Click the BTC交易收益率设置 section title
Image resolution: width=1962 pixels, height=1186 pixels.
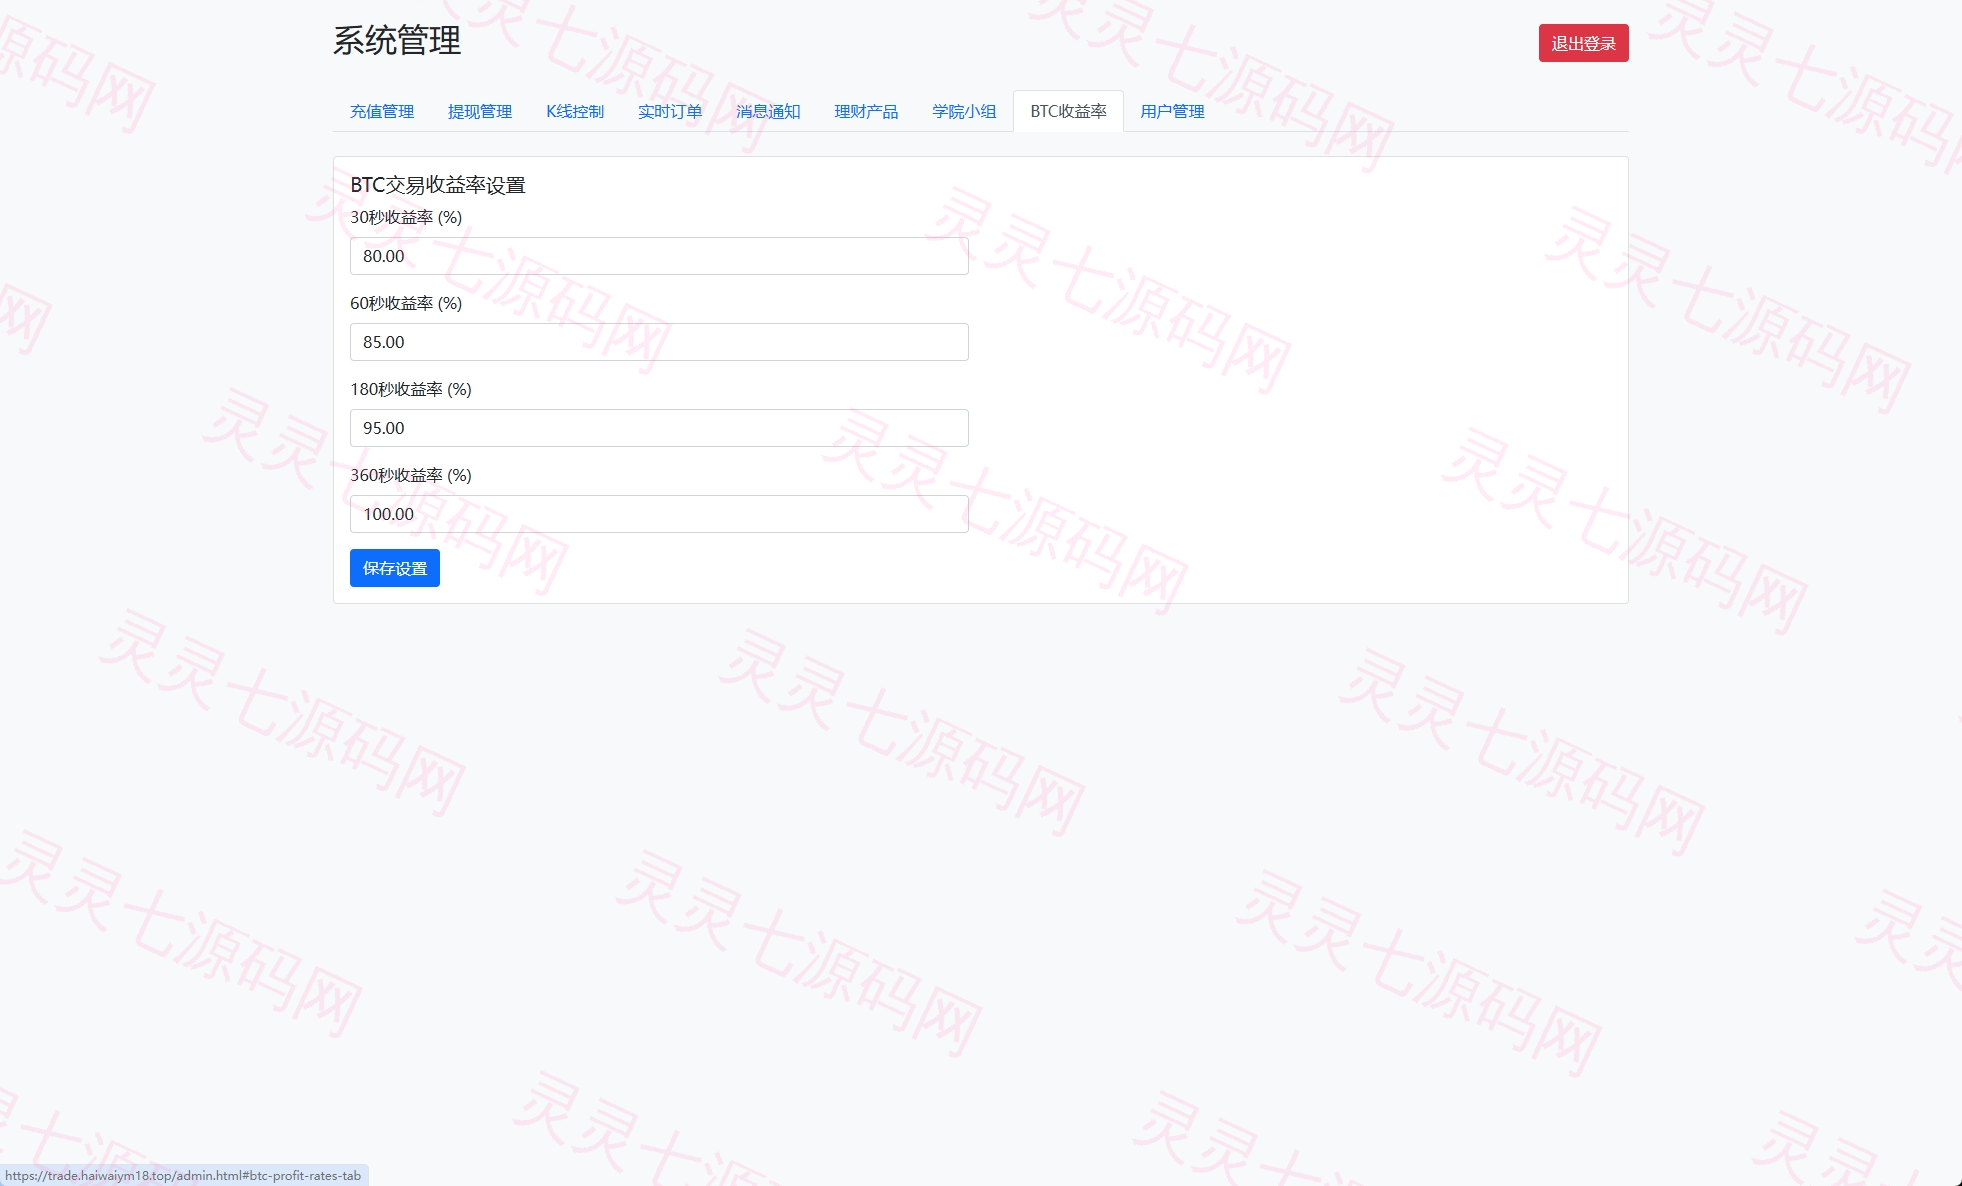438,185
